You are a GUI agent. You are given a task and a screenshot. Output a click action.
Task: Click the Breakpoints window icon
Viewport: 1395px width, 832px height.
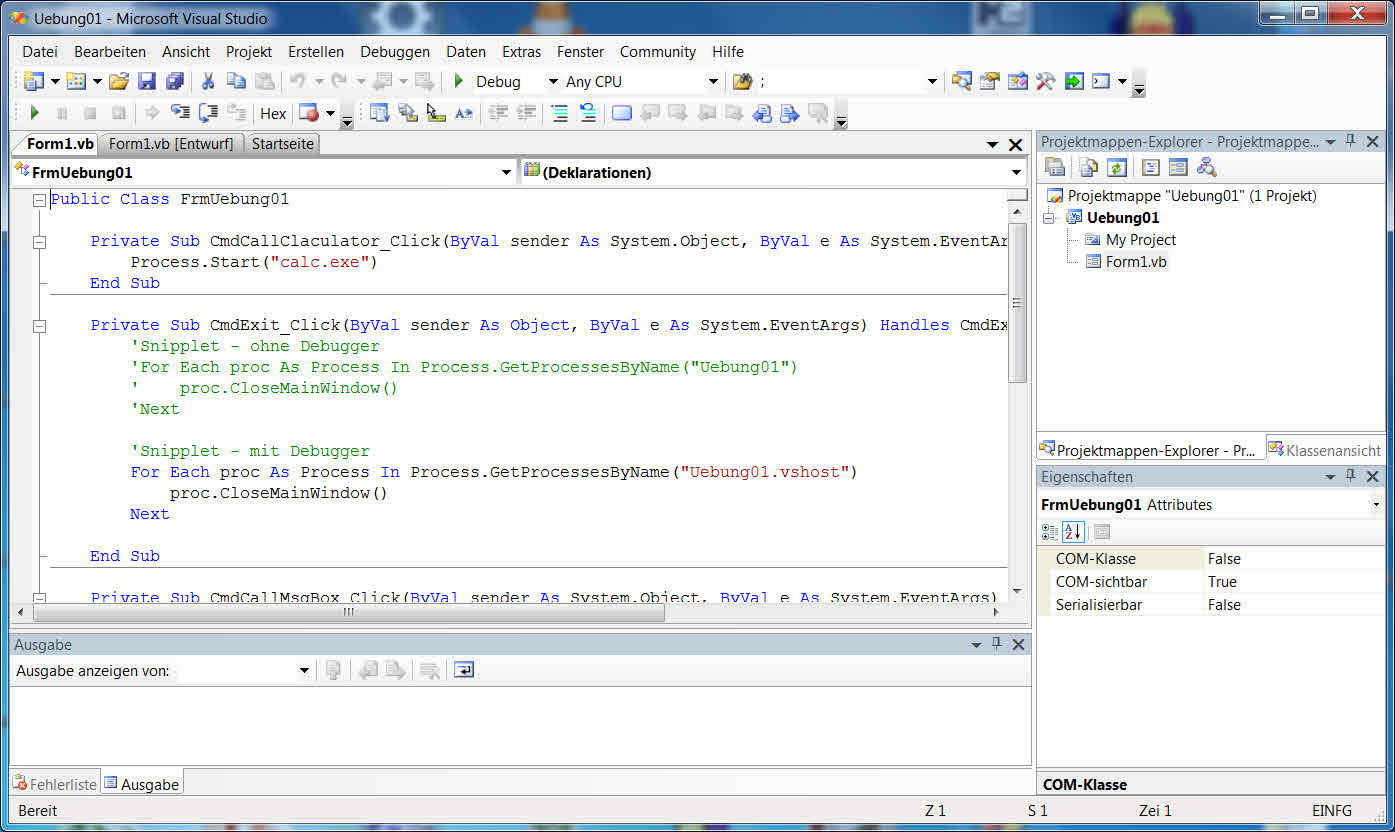(x=309, y=113)
